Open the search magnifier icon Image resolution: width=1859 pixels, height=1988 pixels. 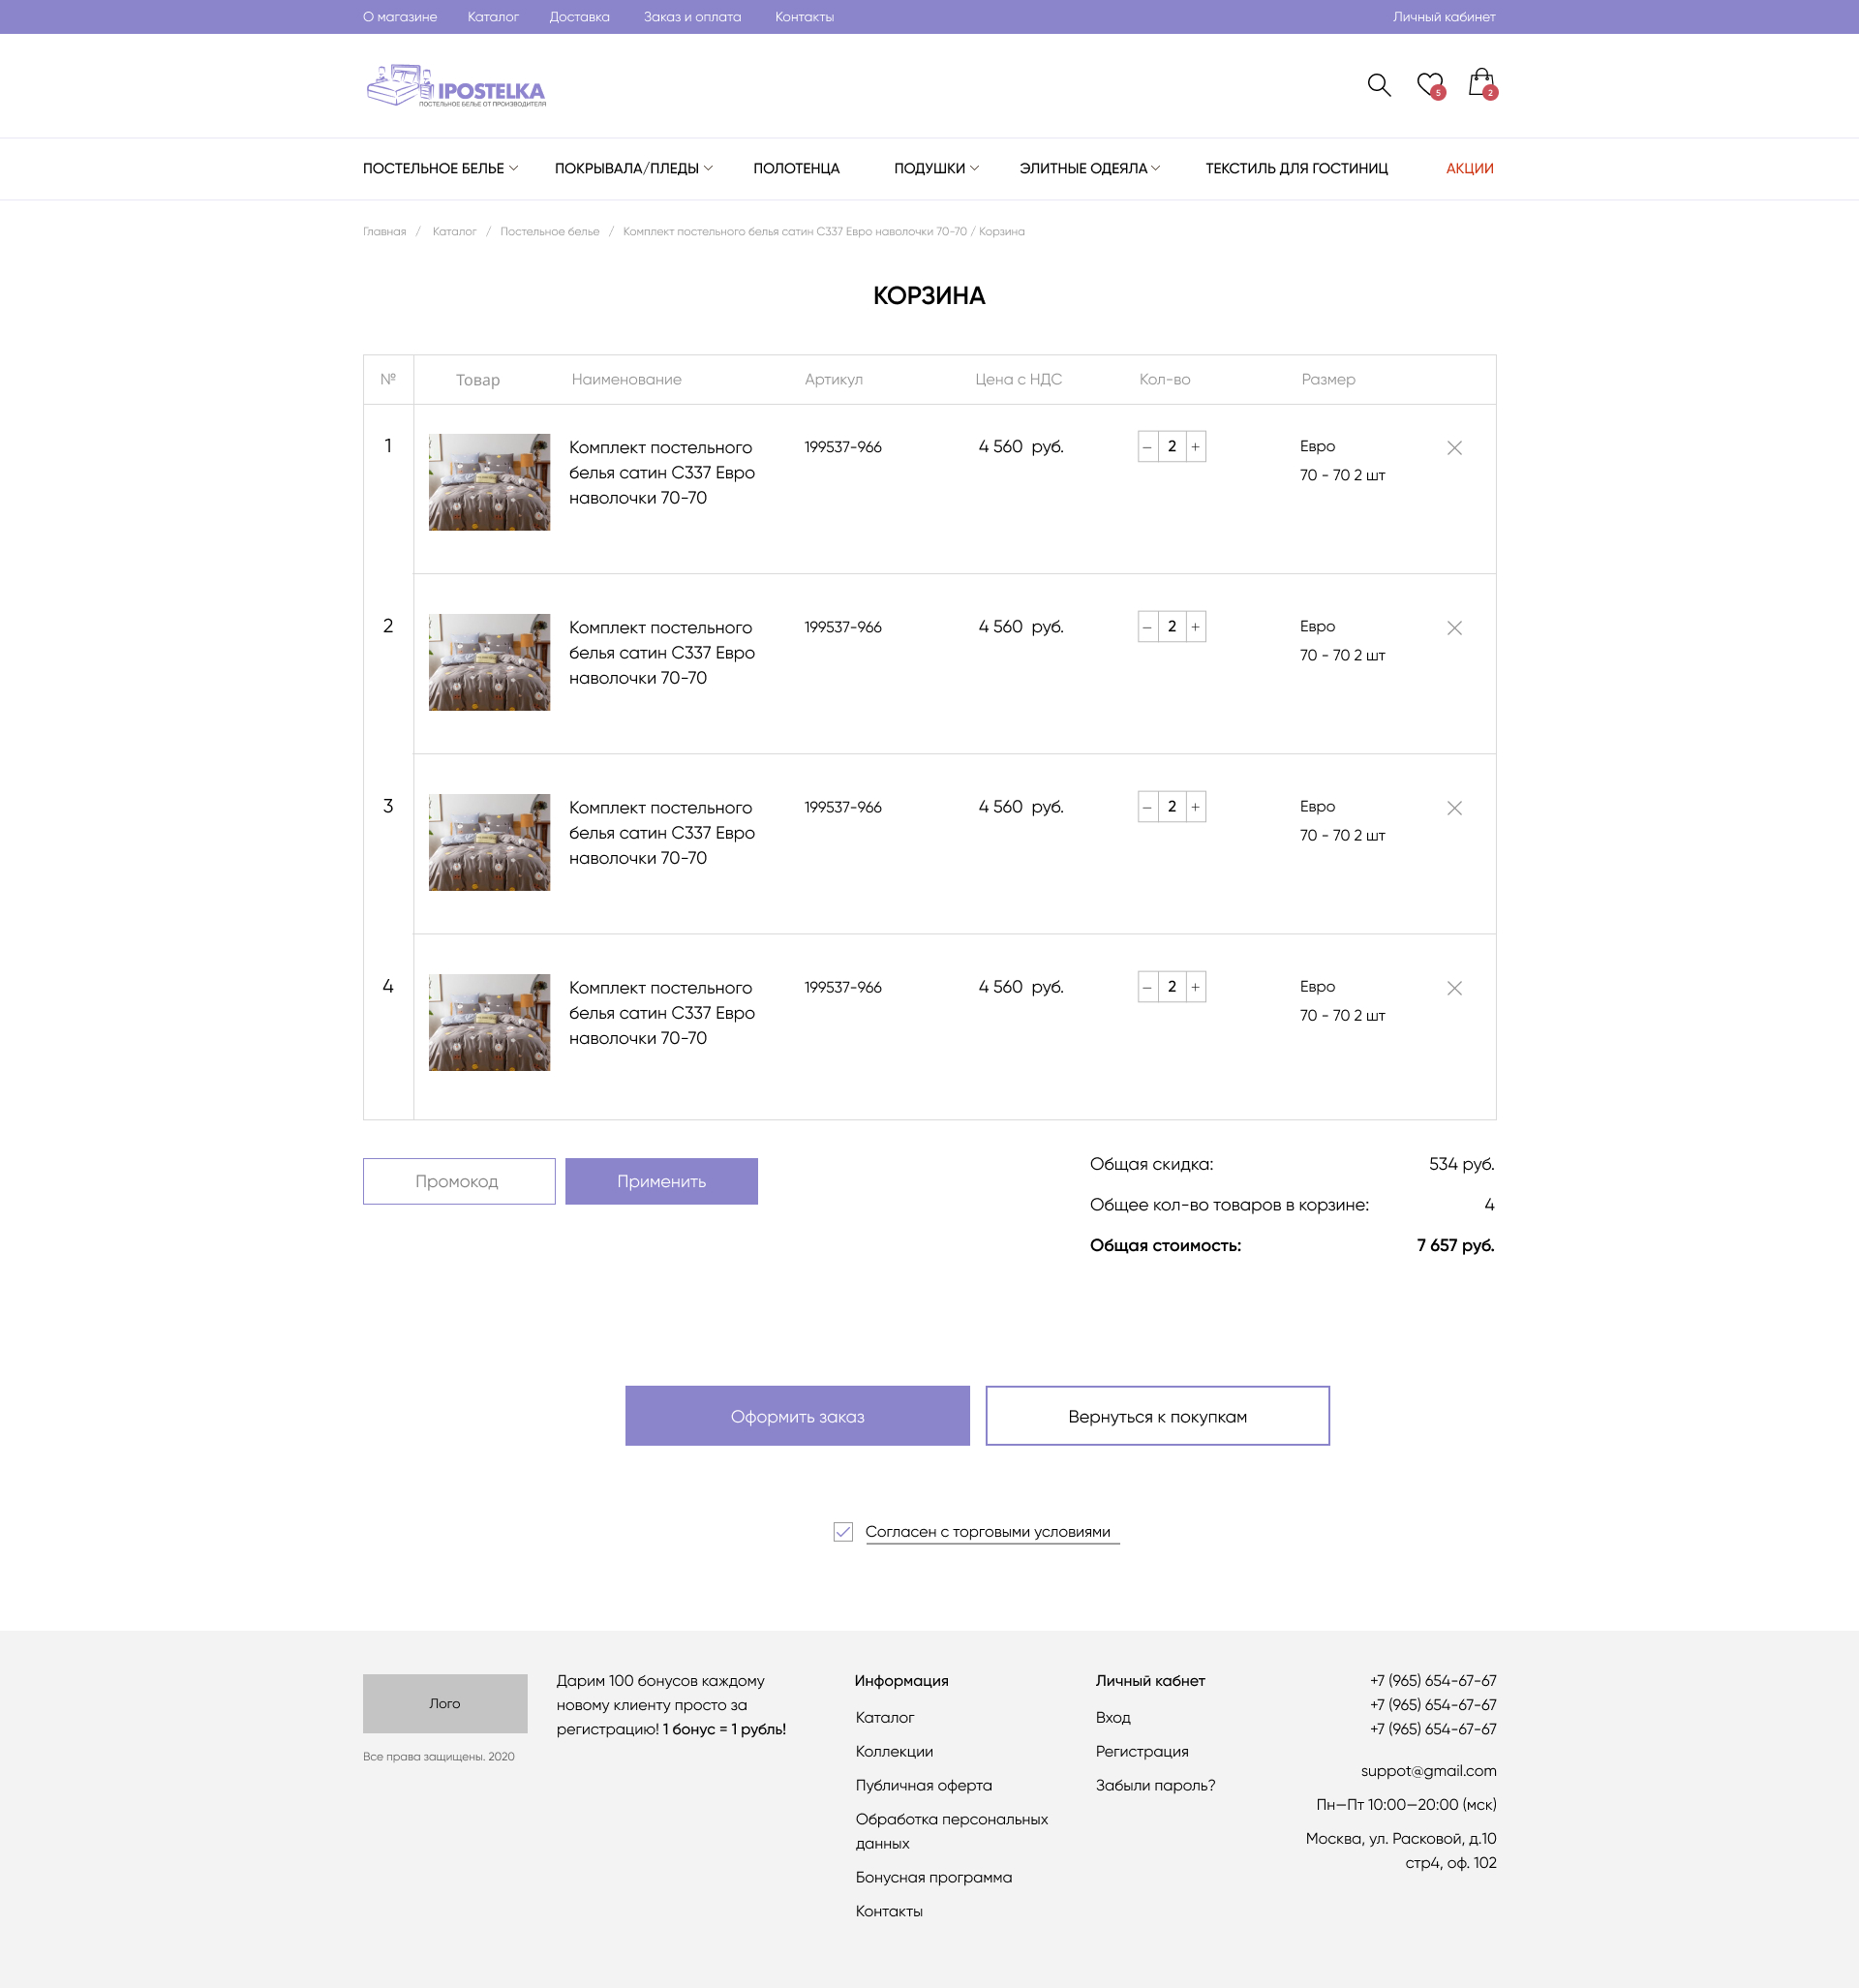coord(1378,85)
